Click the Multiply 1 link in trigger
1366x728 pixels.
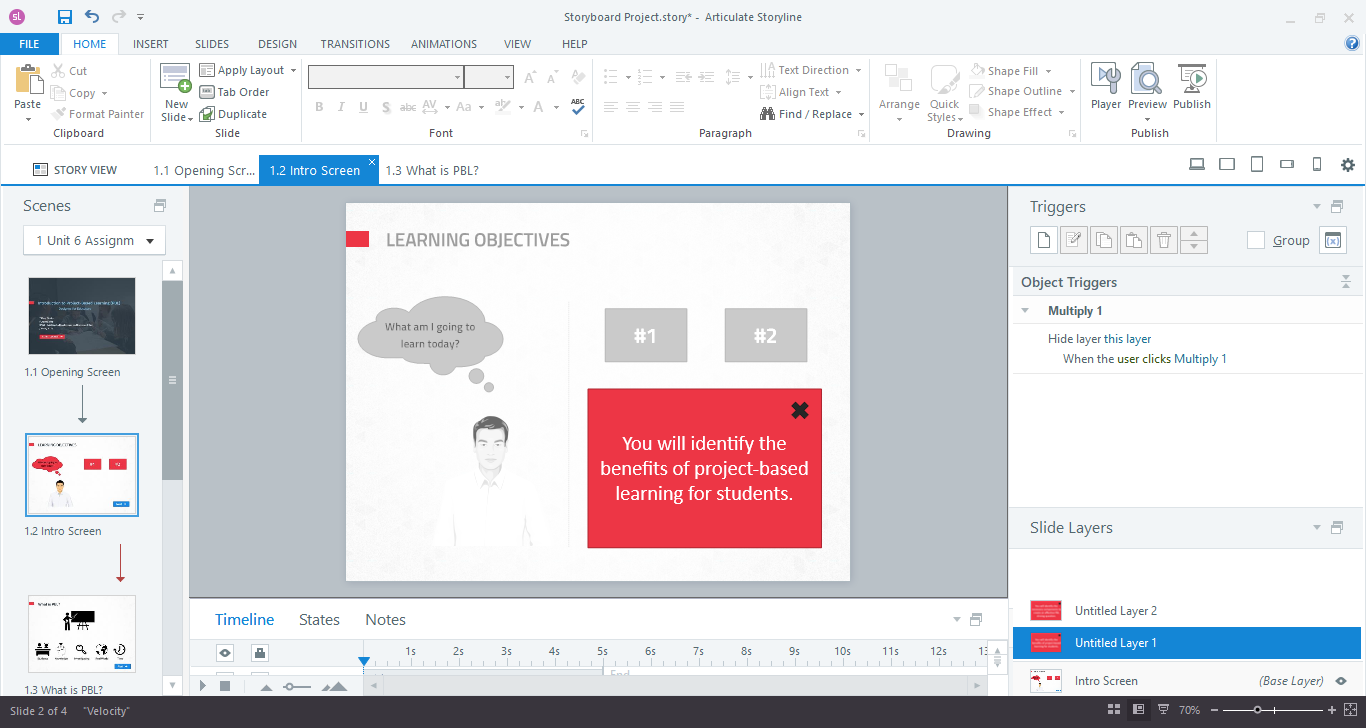[x=1200, y=359]
